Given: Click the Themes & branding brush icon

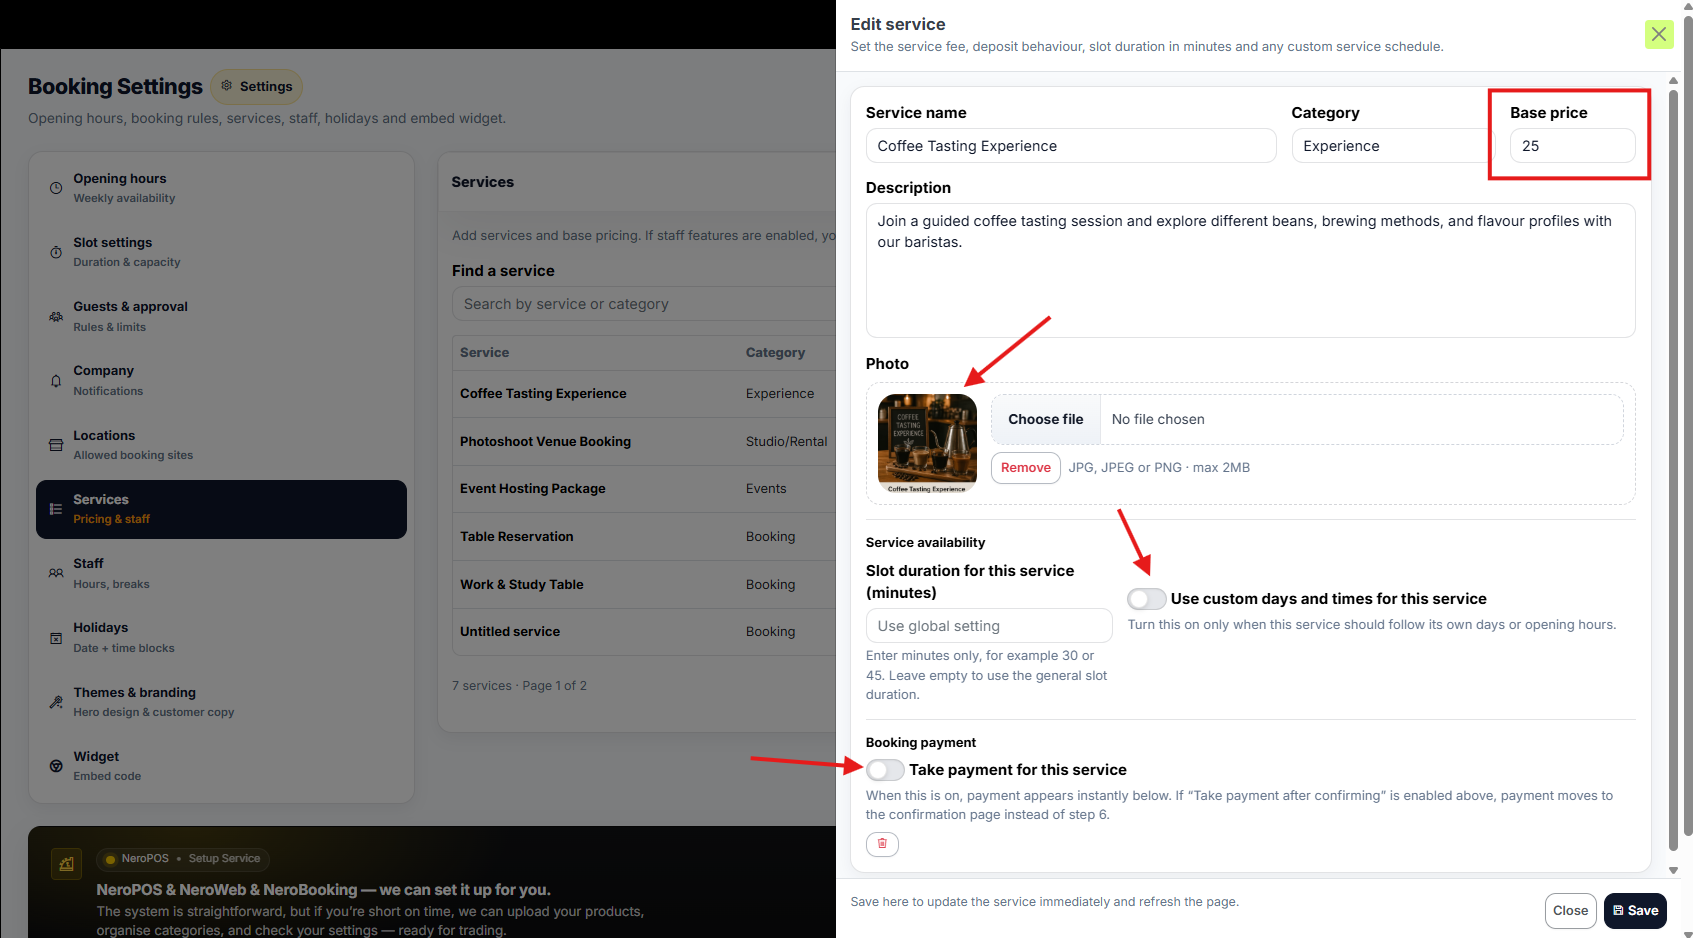Looking at the screenshot, I should [x=56, y=702].
